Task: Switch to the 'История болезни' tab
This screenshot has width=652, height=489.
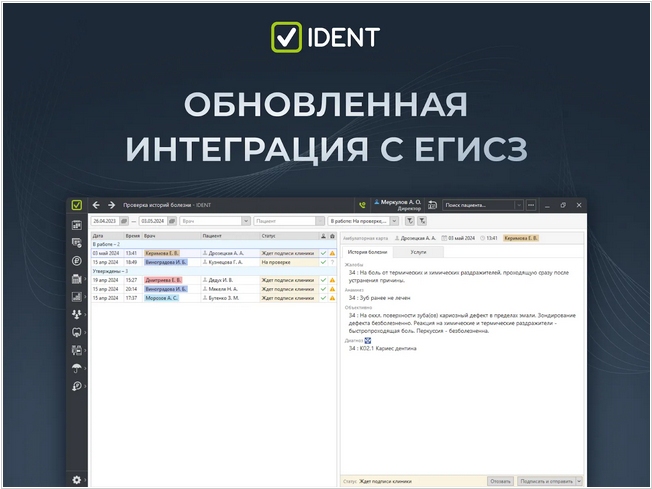Action: [367, 252]
